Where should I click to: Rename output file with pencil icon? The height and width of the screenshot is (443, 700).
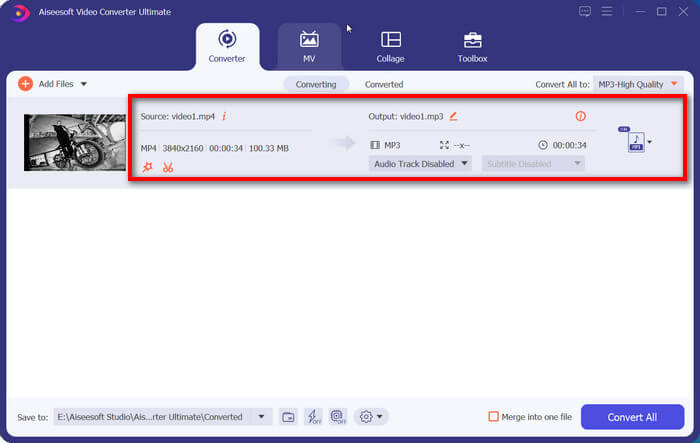[453, 116]
